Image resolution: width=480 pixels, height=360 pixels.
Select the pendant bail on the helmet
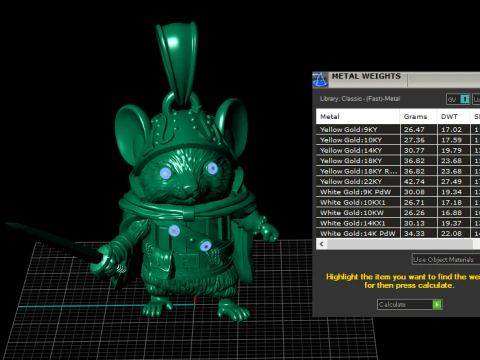pyautogui.click(x=178, y=63)
